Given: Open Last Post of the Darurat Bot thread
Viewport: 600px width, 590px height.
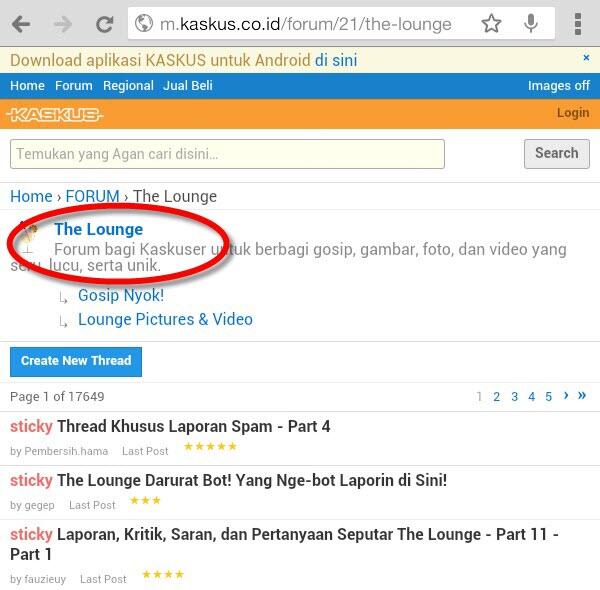Looking at the screenshot, I should (x=92, y=505).
